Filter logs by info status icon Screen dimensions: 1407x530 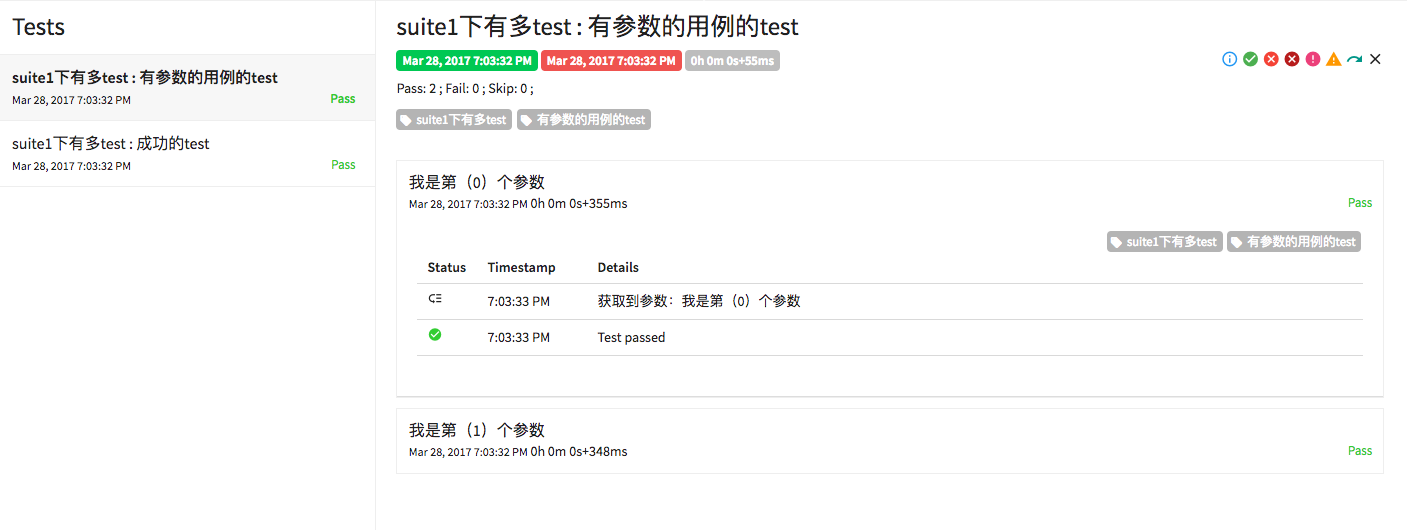click(1230, 60)
